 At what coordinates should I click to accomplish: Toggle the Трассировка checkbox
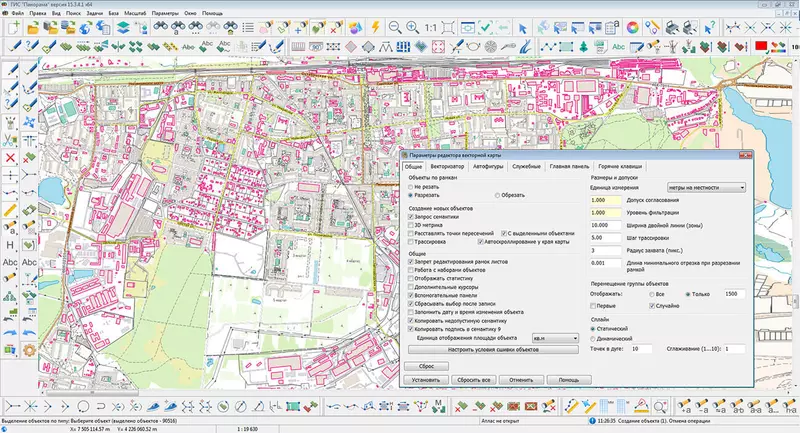[410, 241]
